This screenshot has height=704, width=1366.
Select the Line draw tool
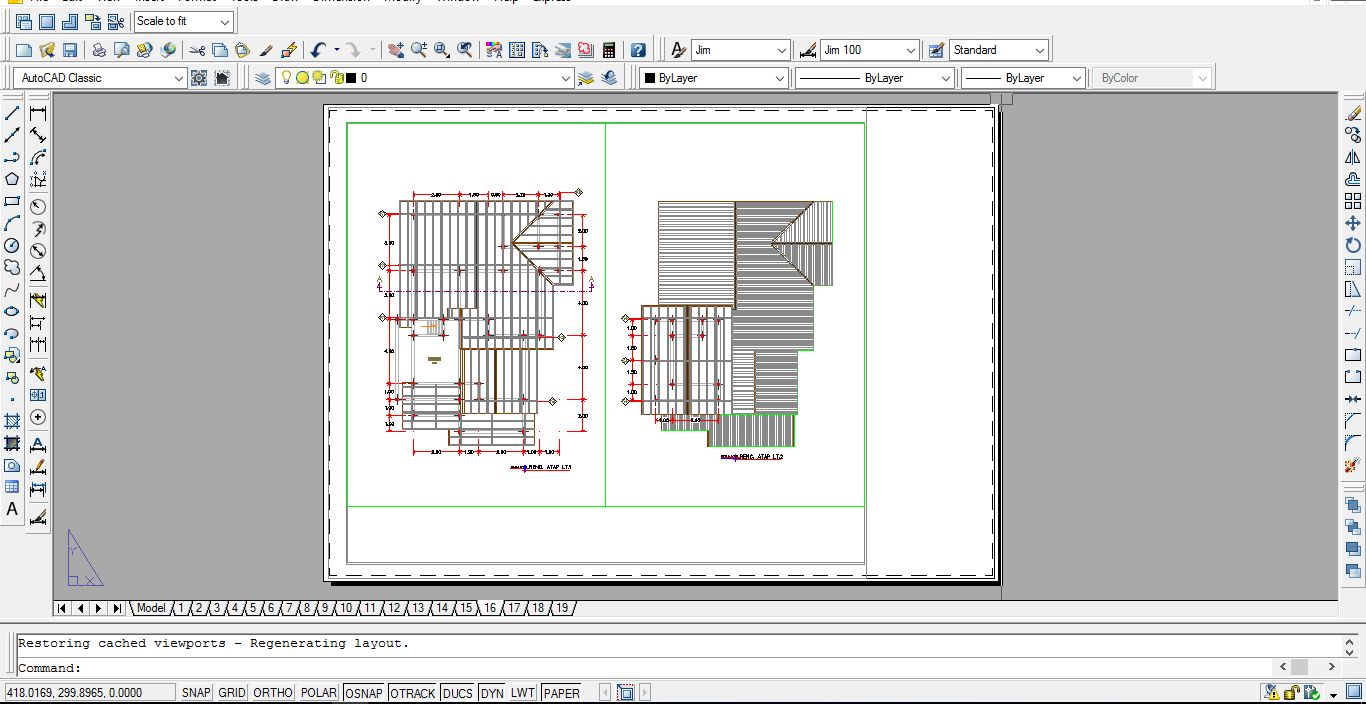(12, 113)
